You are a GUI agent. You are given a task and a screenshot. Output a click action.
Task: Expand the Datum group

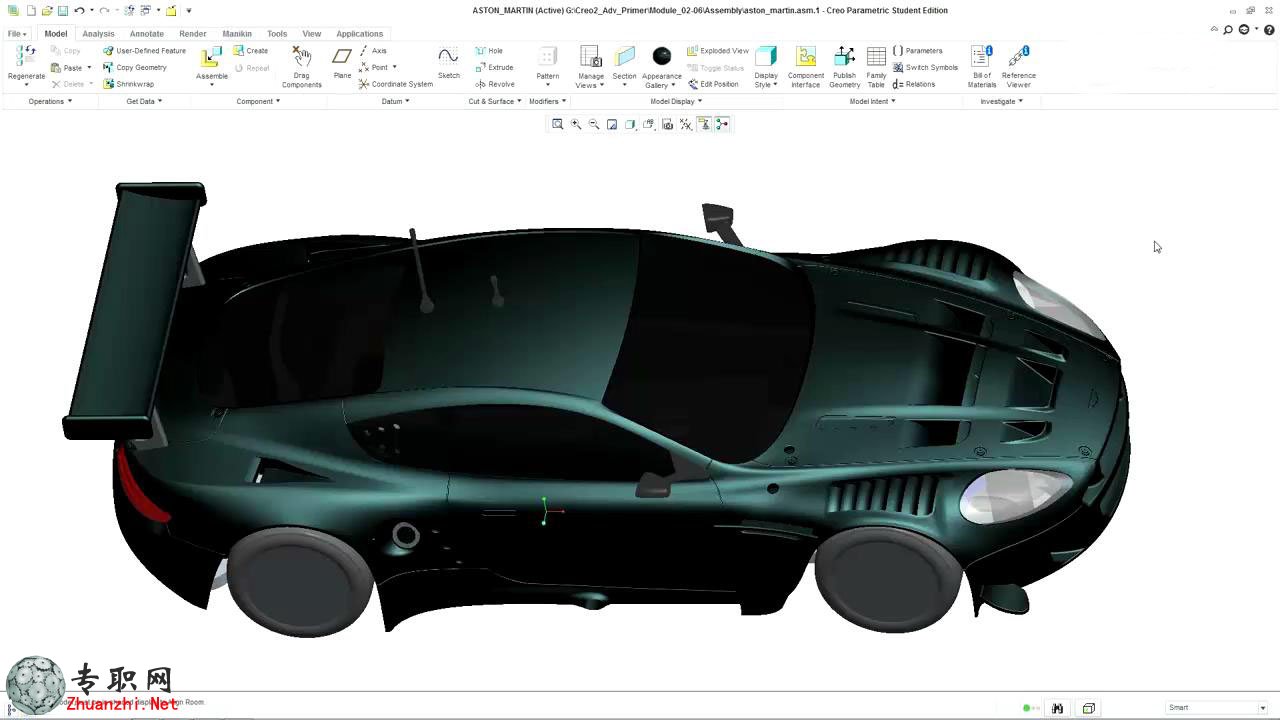coord(395,101)
